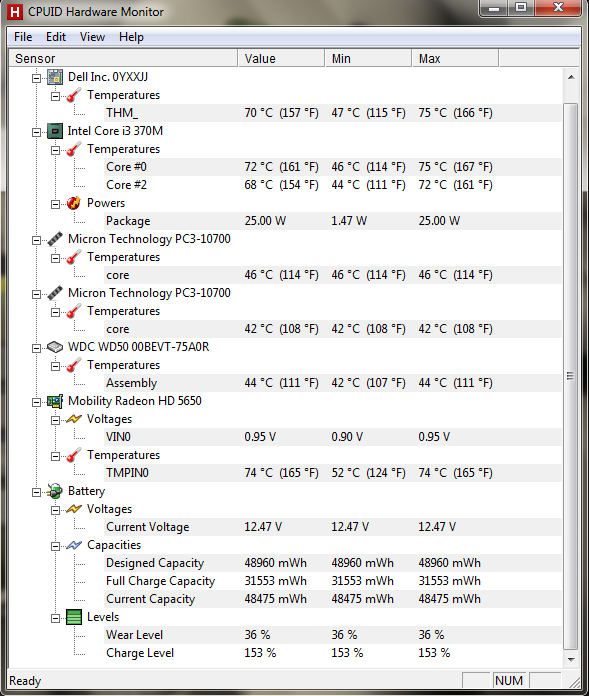Viewport: 589px width, 696px height.
Task: Click the 153 % Charge Level value
Action: (x=260, y=653)
